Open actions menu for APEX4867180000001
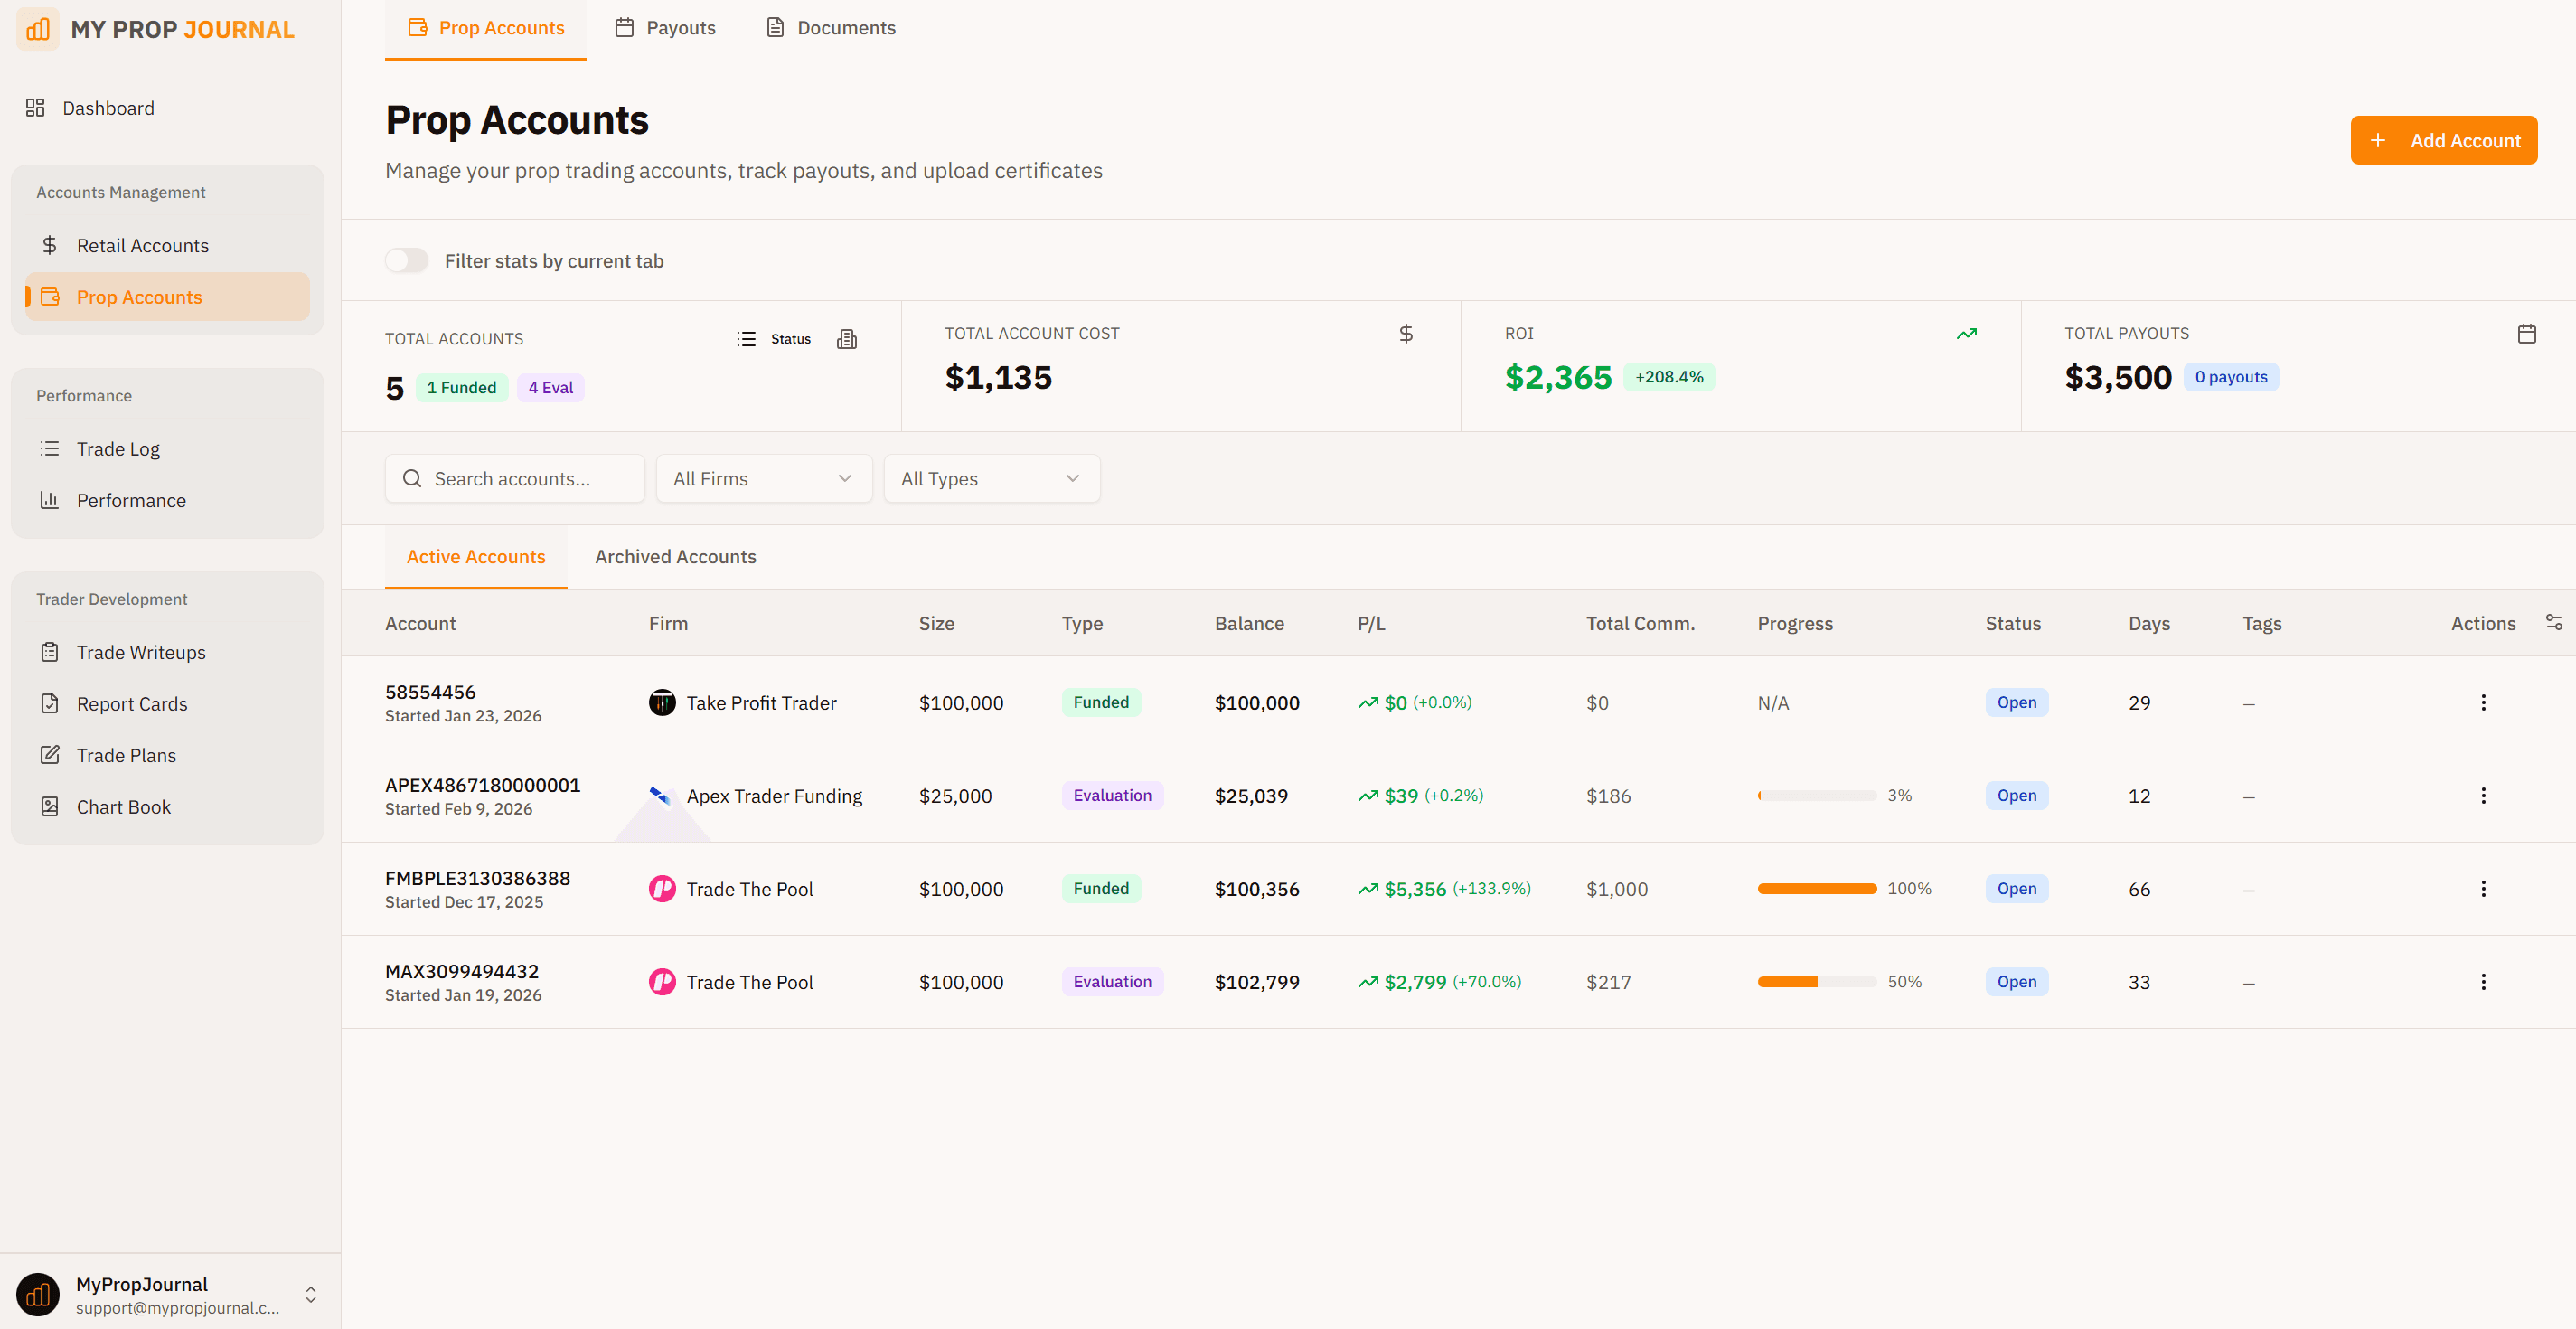This screenshot has width=2576, height=1329. tap(2483, 796)
